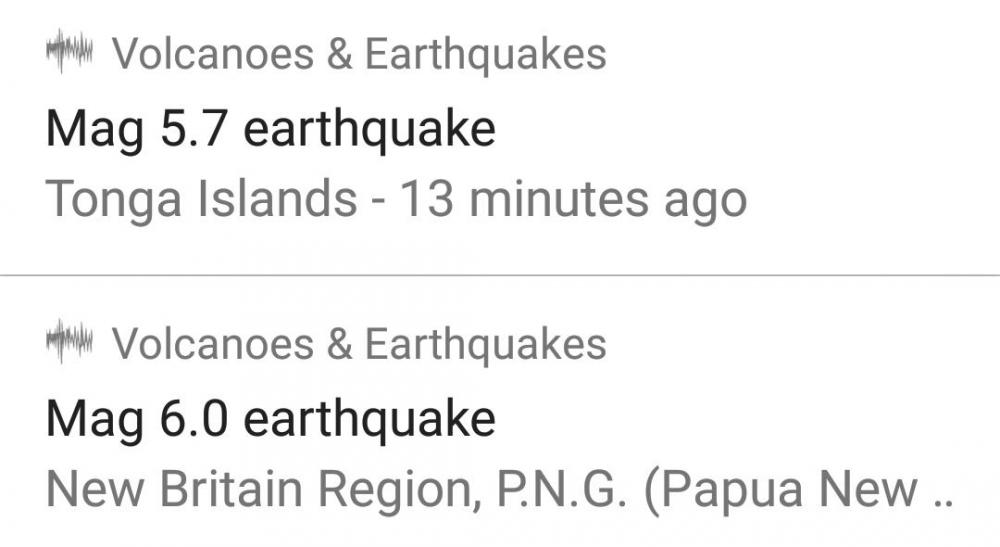Select the Tonga Islands location text
The image size is (1000, 547).
201,200
